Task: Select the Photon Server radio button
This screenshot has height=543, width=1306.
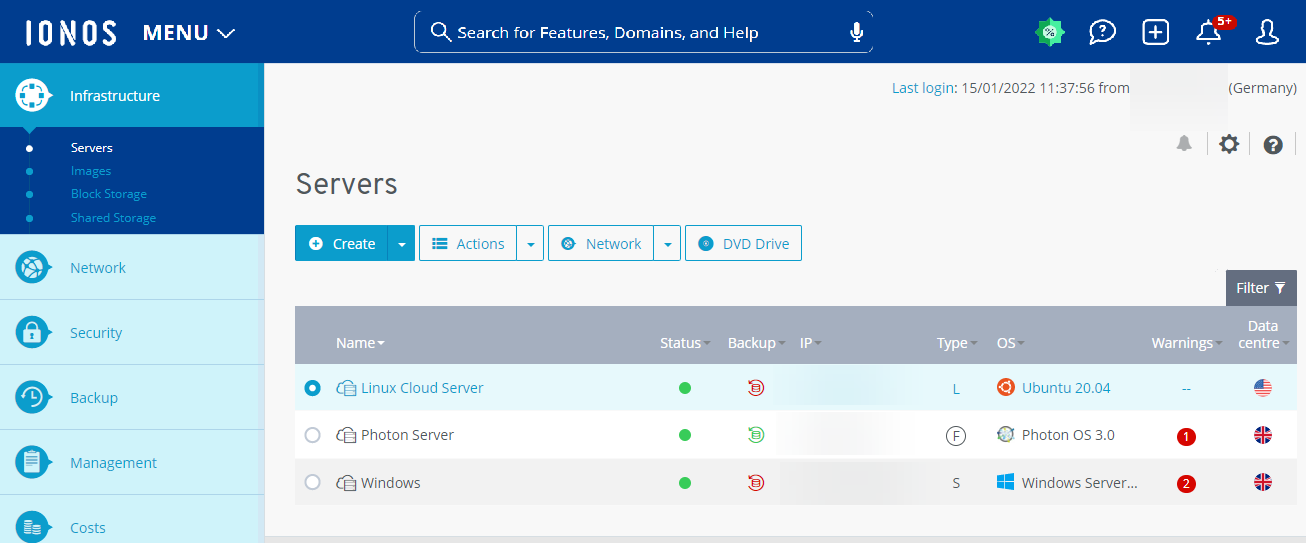Action: (313, 435)
